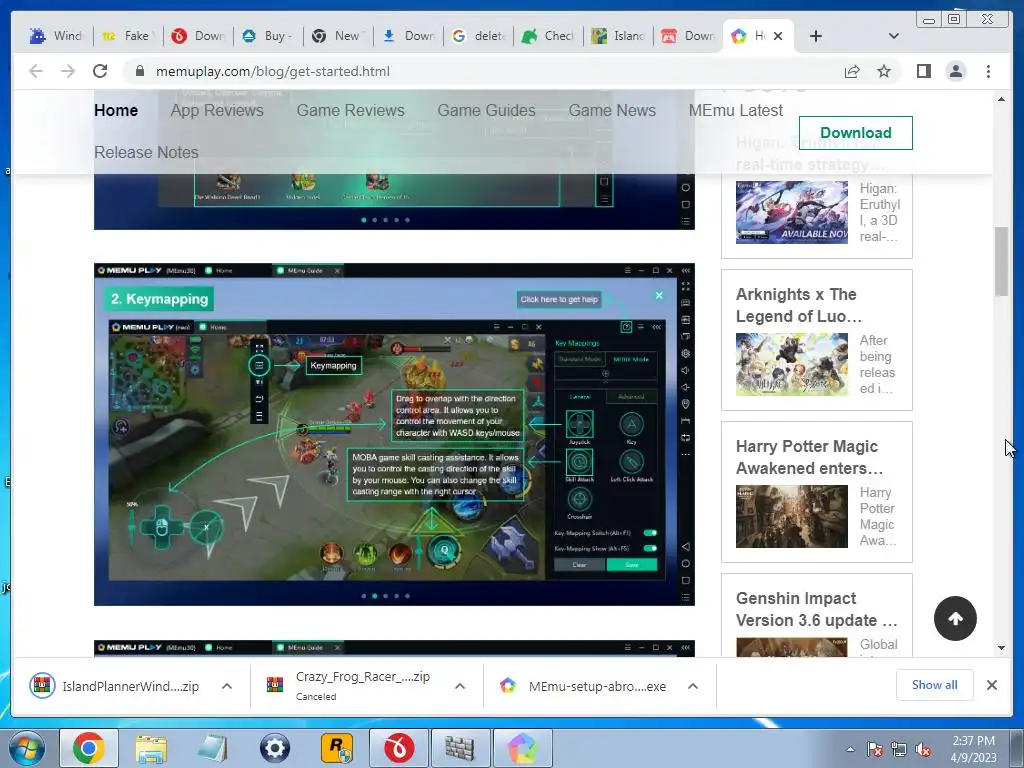Click the Action Center flag tray icon
This screenshot has height=768, width=1024.
pos(875,749)
